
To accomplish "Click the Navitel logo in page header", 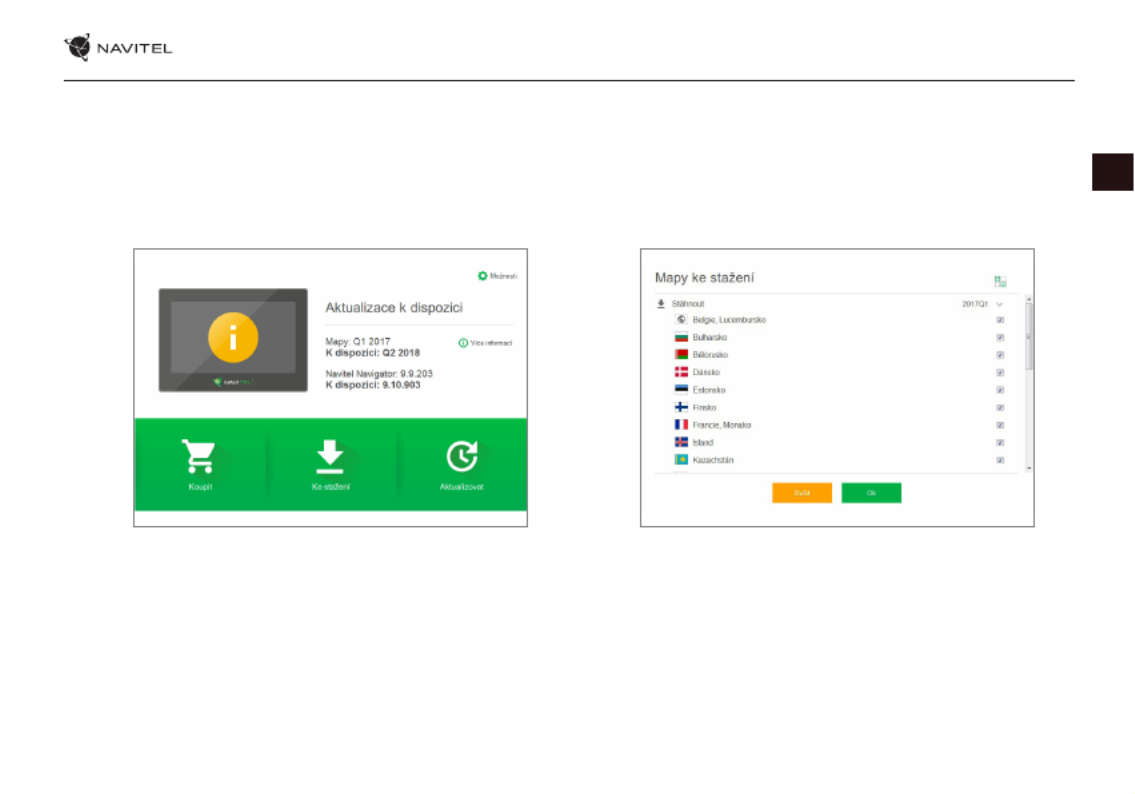I will (x=118, y=47).
